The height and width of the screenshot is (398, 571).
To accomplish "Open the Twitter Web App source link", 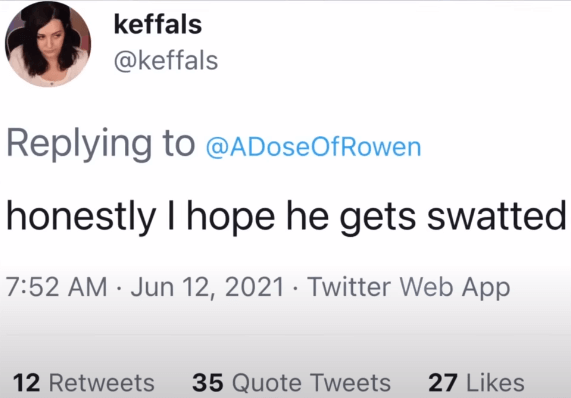I will [x=409, y=288].
